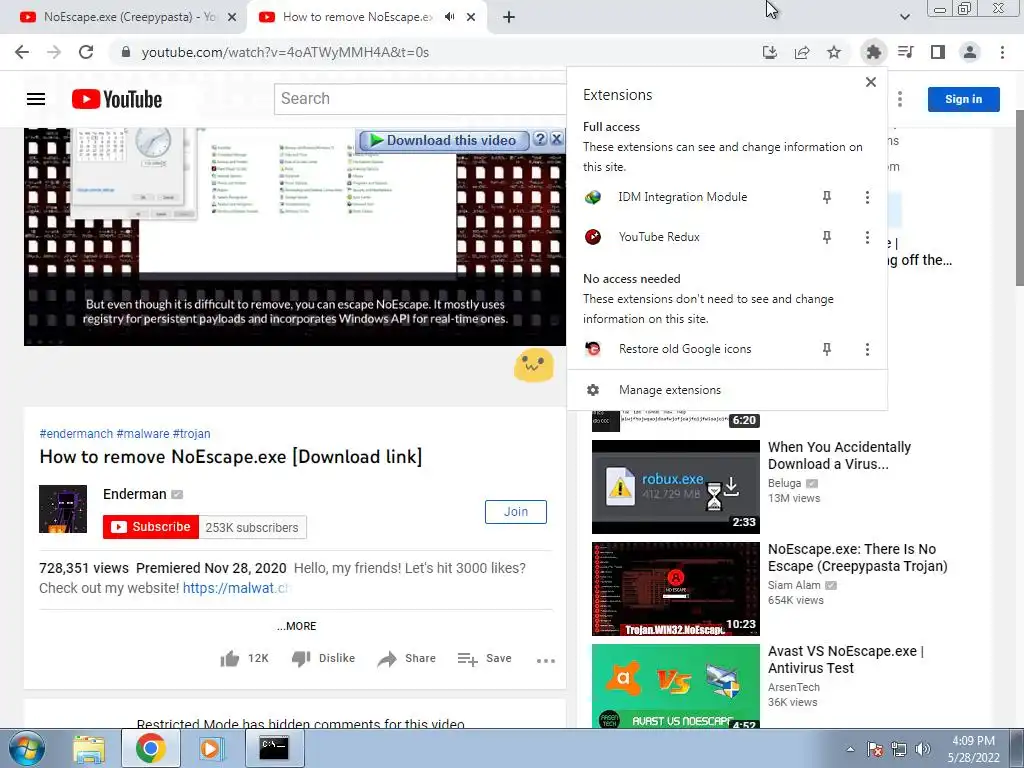Open the media player taskbar icon
1024x768 pixels.
coord(210,748)
